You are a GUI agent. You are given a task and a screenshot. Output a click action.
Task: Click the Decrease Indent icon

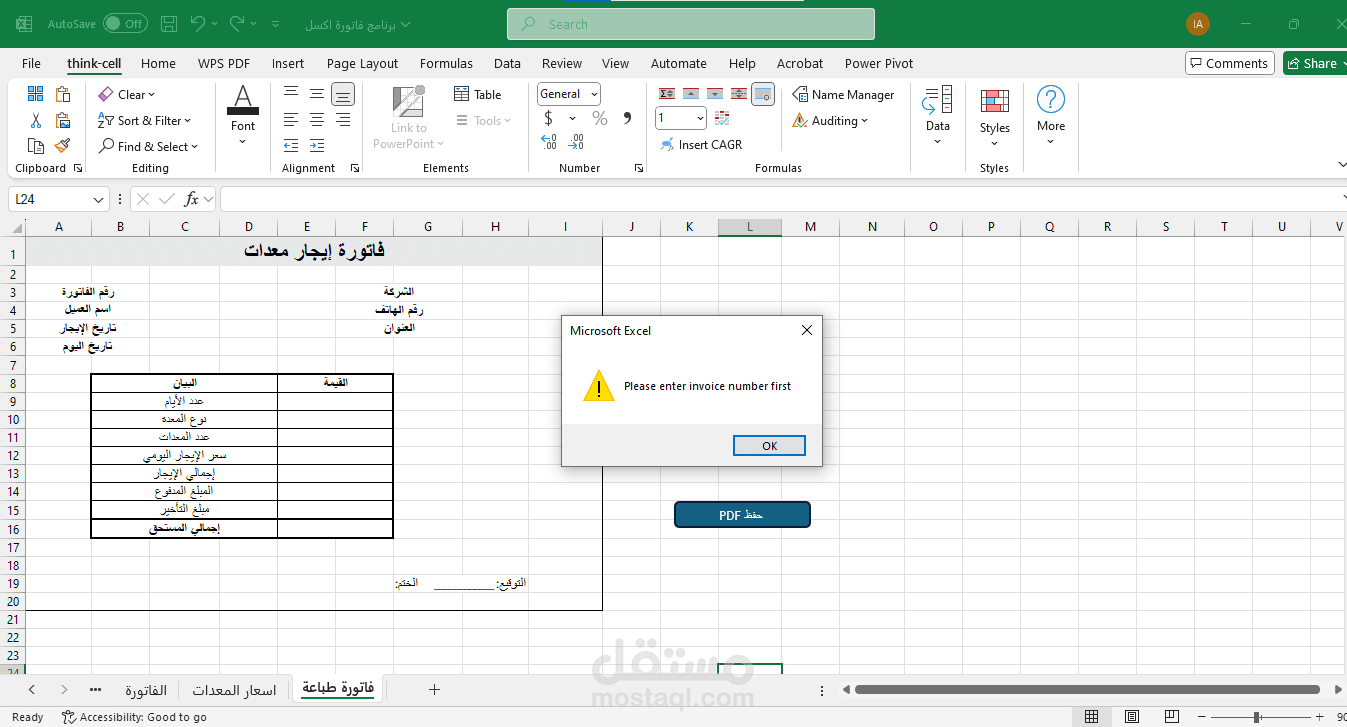291,146
